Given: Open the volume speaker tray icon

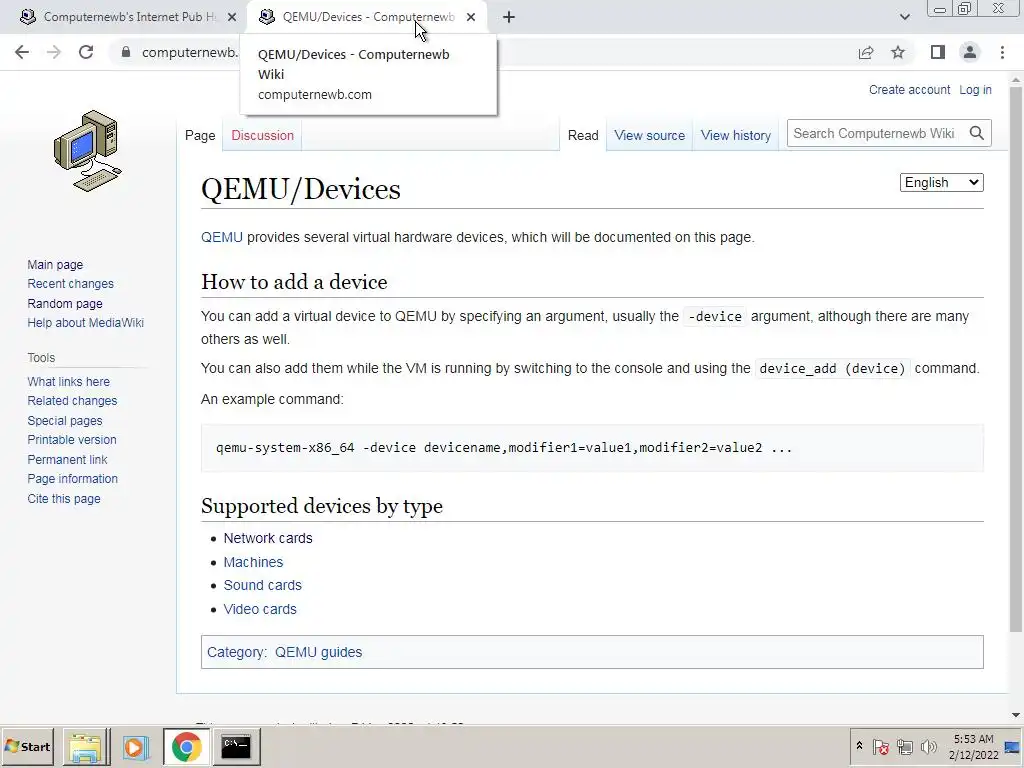Looking at the screenshot, I should click(x=928, y=746).
